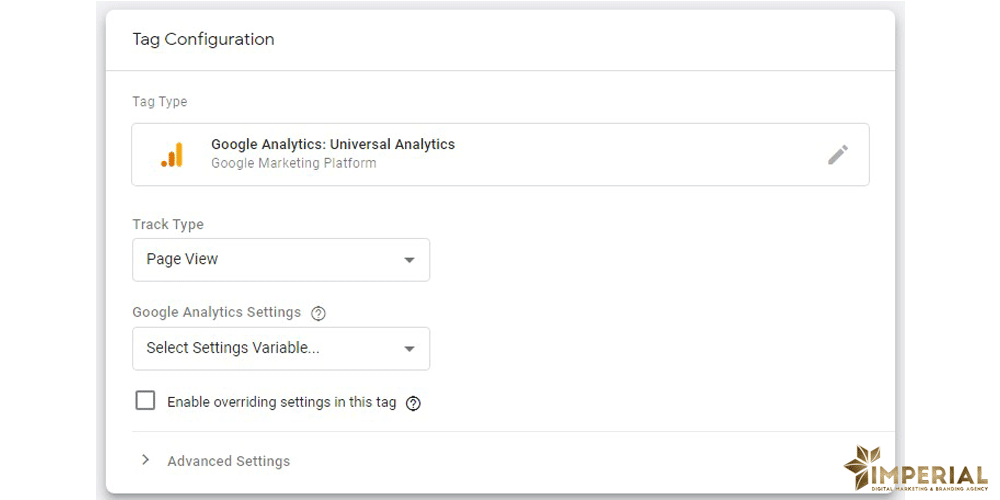The image size is (1000, 500).
Task: Expand the Advanced Settings section
Action: coord(228,461)
